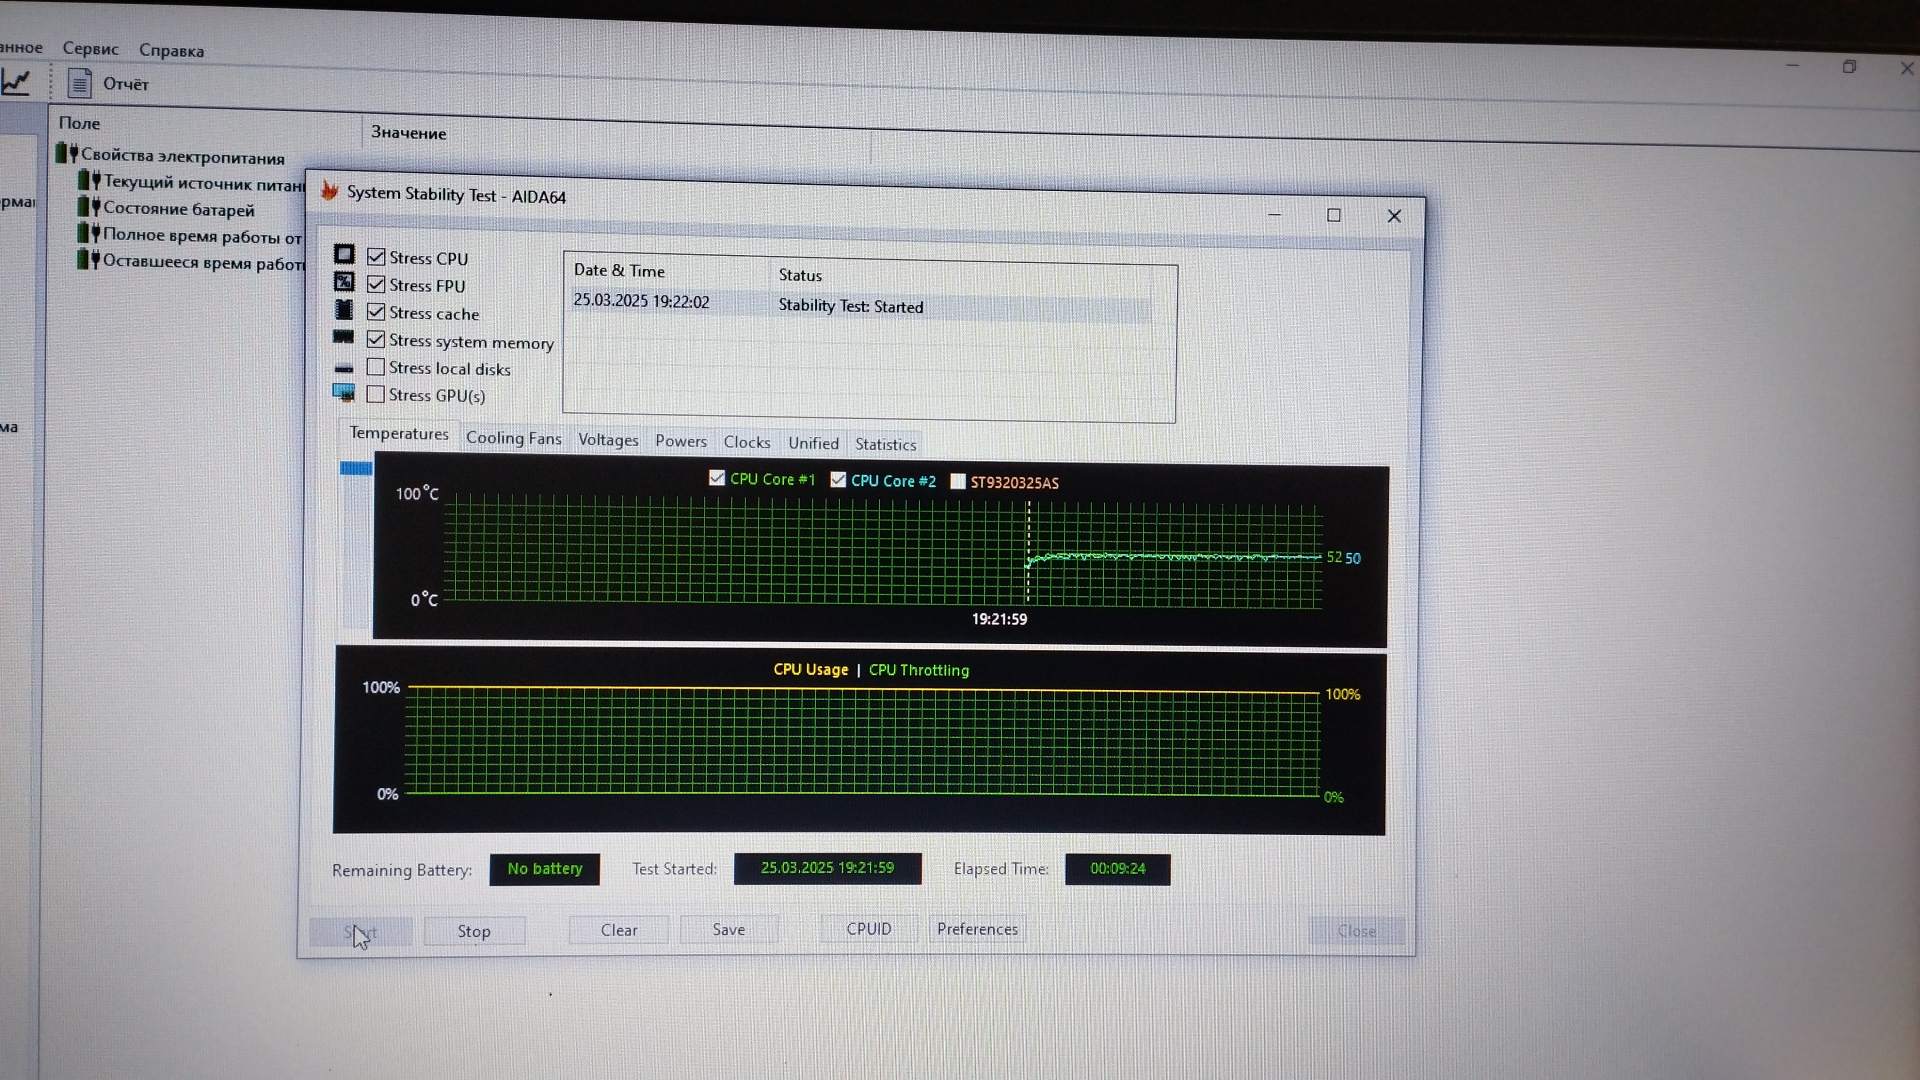Toggle the ST9320325AS graph legend checkbox
1920x1080 pixels.
958,481
